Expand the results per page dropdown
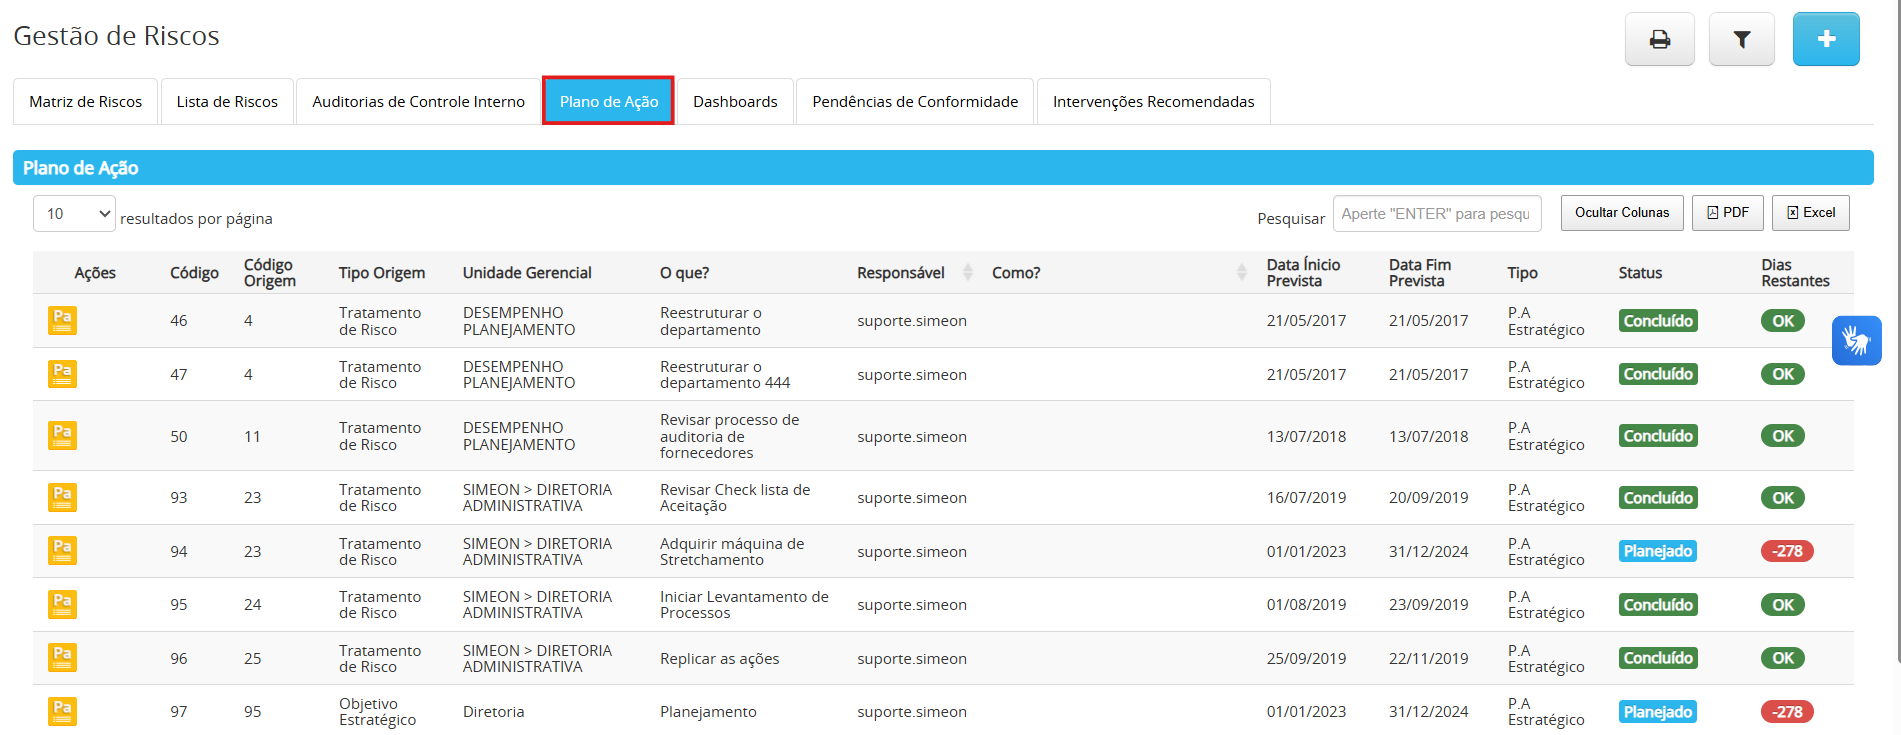Screen dimensions: 1901x735 pyautogui.click(x=74, y=214)
